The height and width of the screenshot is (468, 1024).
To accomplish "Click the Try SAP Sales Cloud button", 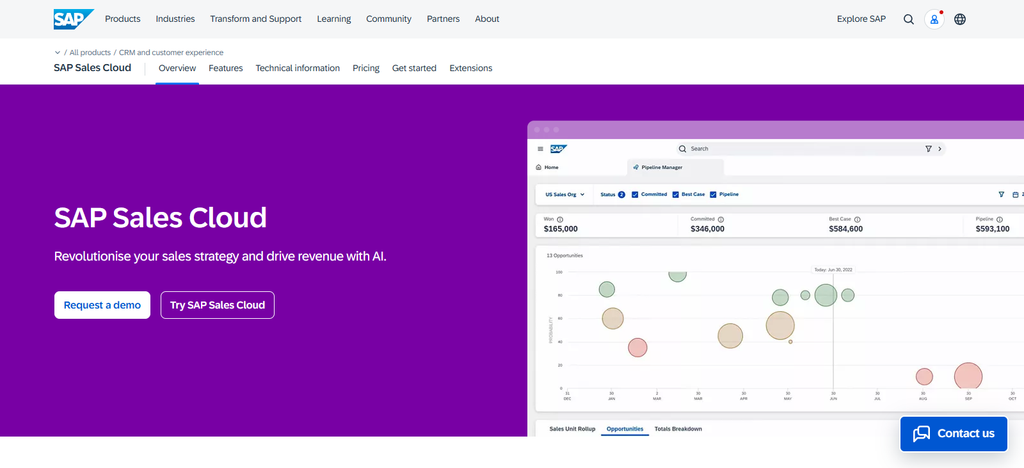I will [217, 305].
